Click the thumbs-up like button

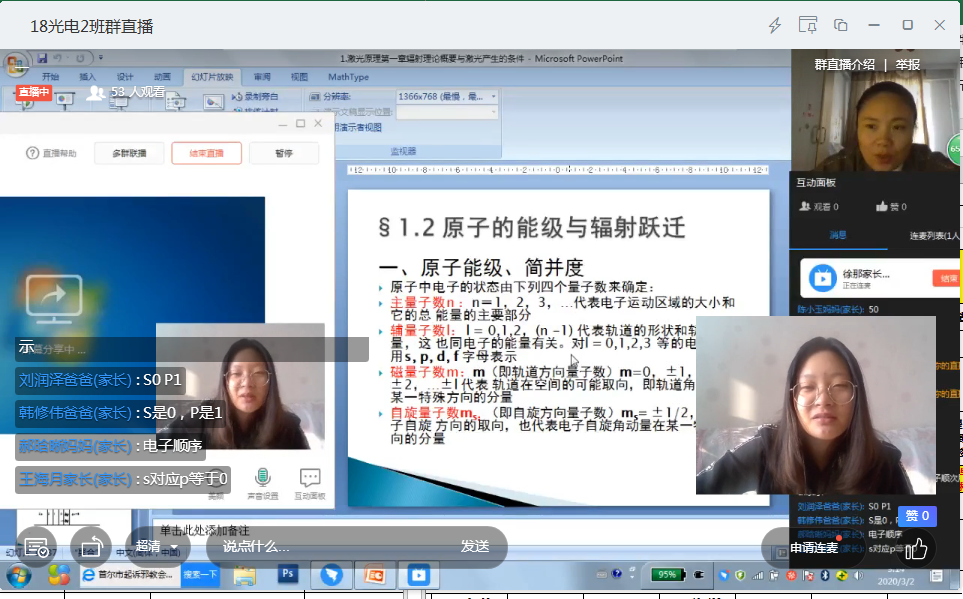(x=916, y=549)
